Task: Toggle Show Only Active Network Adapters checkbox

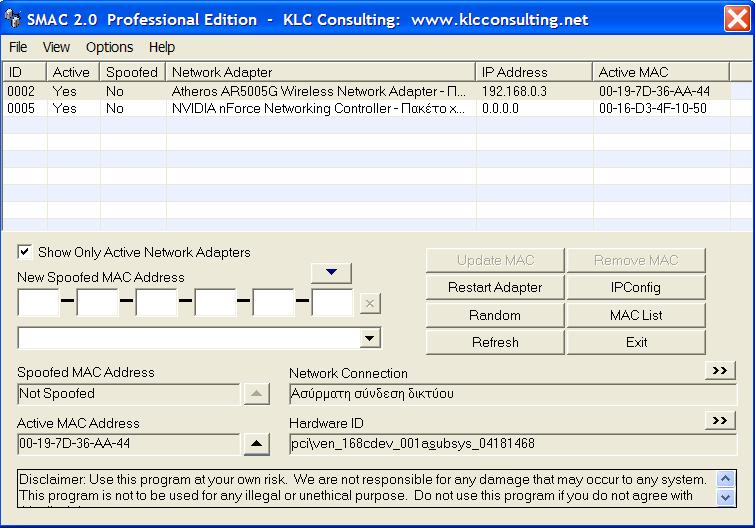Action: pyautogui.click(x=25, y=252)
